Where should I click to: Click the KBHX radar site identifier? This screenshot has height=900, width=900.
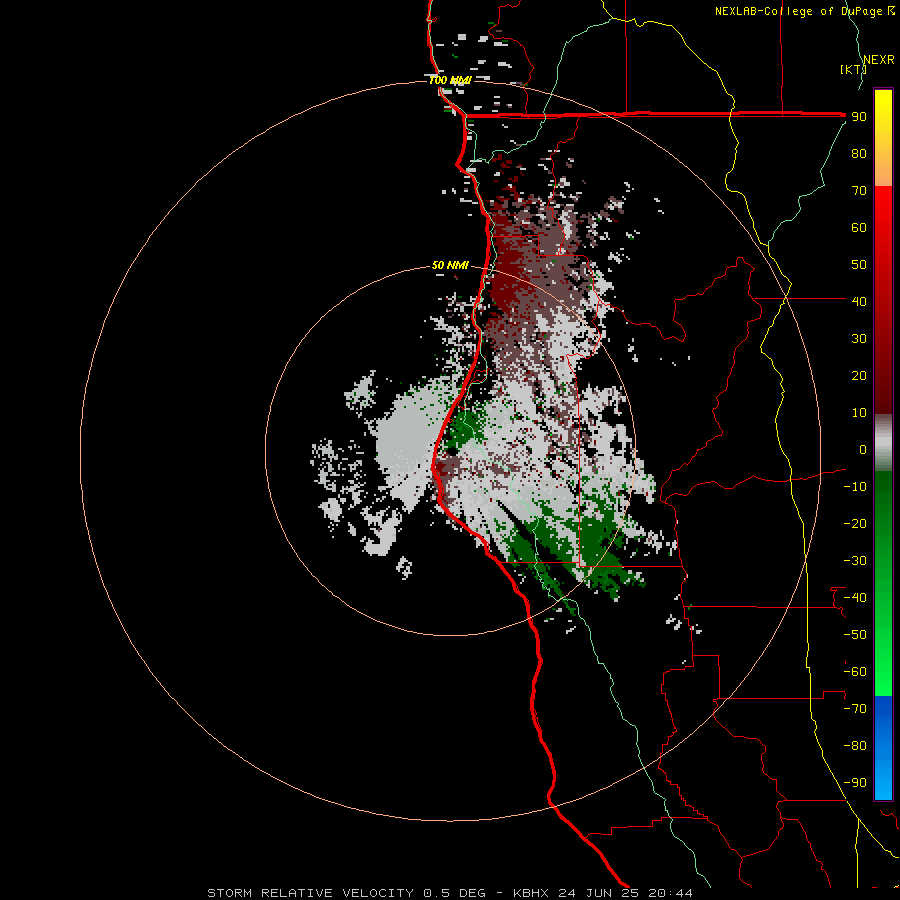pyautogui.click(x=531, y=893)
